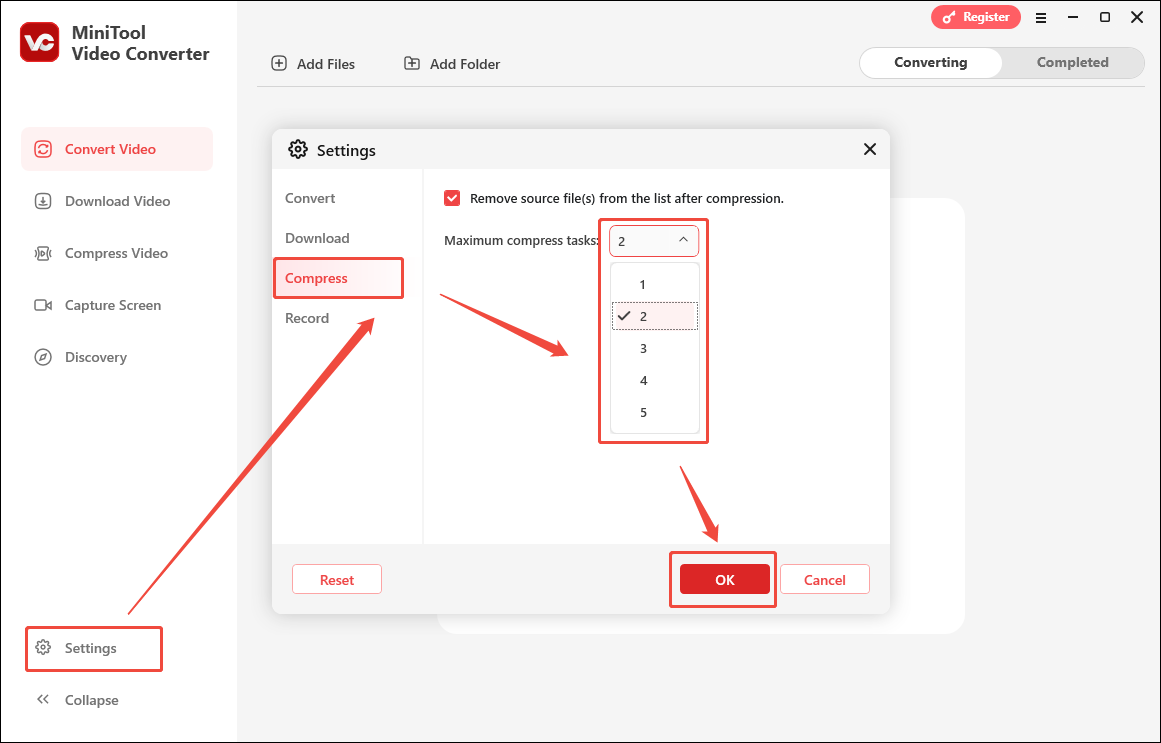The height and width of the screenshot is (743, 1161).
Task: Select the Compress Video sidebar icon
Action: click(x=42, y=253)
